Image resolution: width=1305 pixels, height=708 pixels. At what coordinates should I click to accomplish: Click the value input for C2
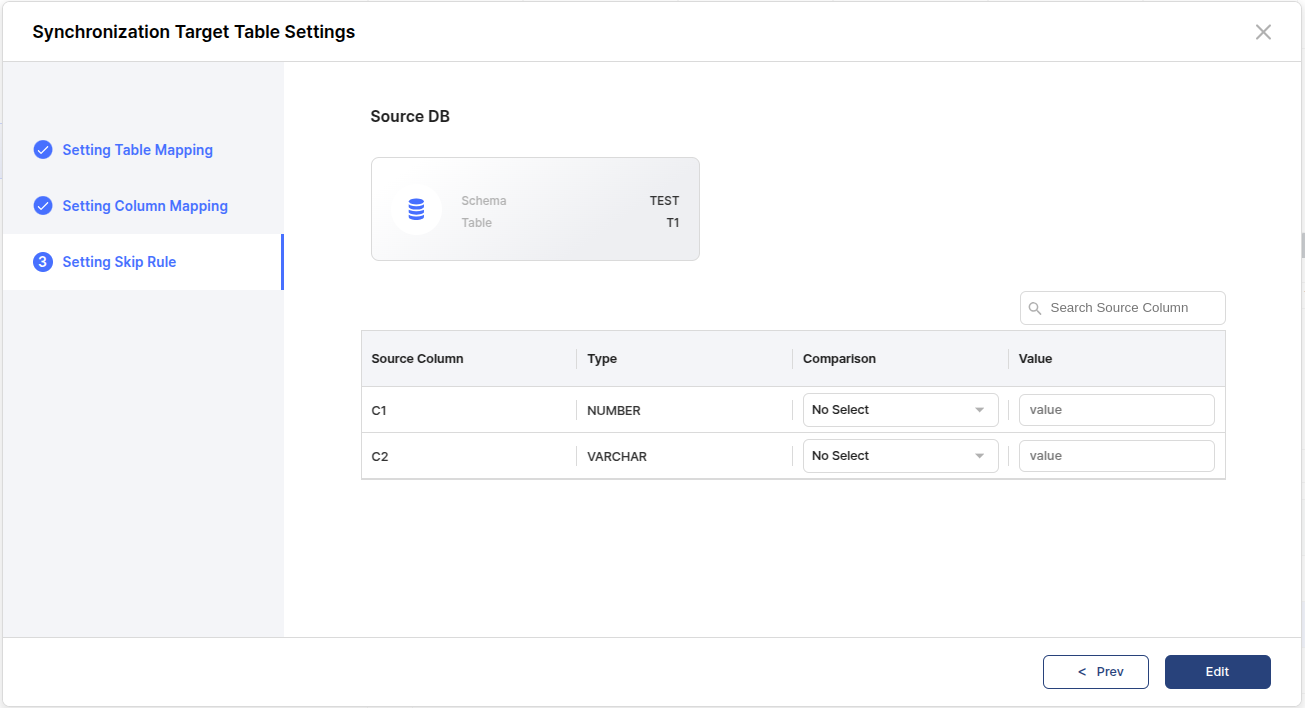(x=1116, y=456)
